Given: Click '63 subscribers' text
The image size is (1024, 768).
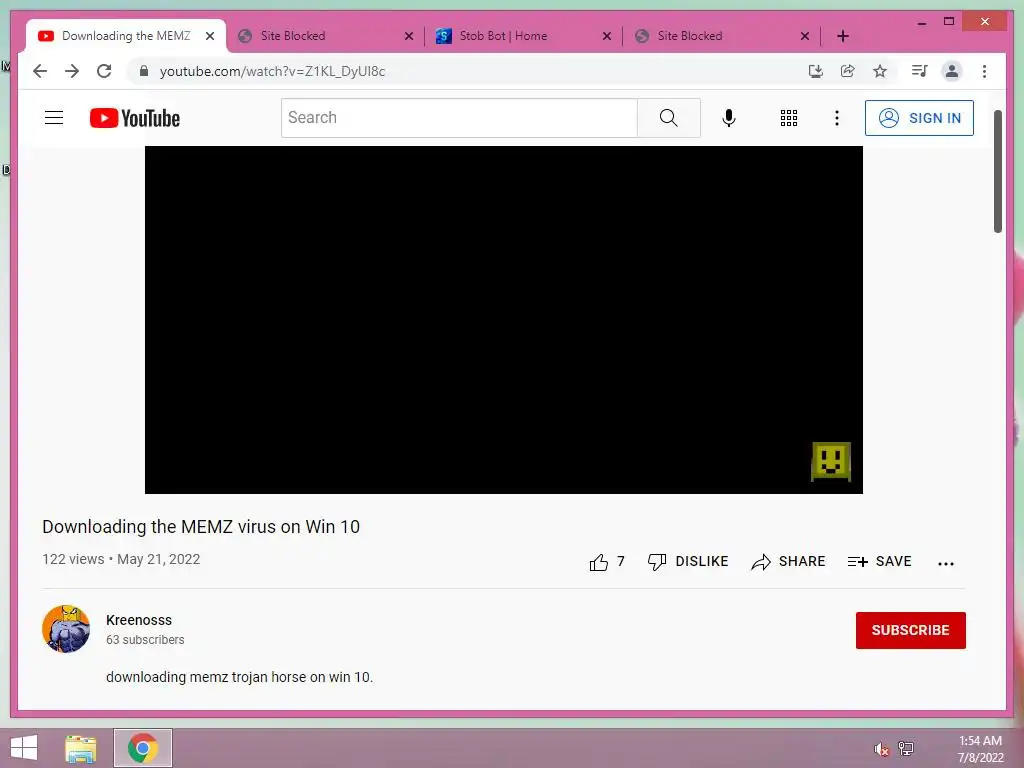Looking at the screenshot, I should click(x=145, y=639).
